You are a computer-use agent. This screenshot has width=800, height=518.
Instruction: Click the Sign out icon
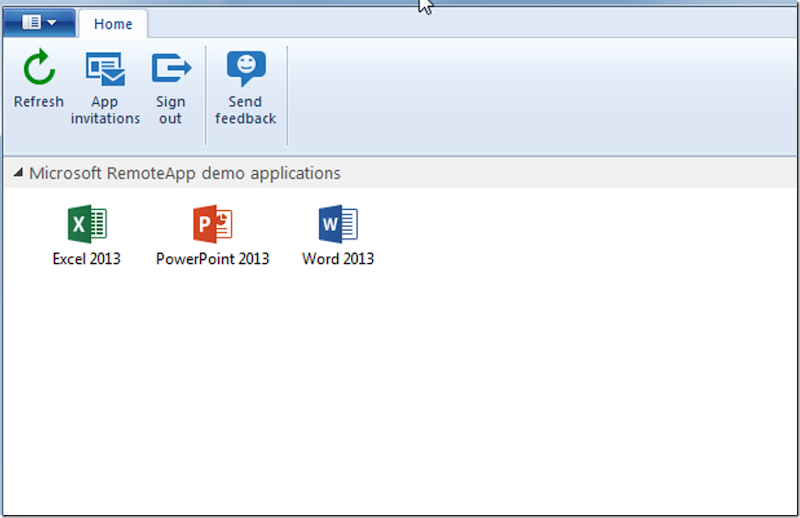point(171,68)
